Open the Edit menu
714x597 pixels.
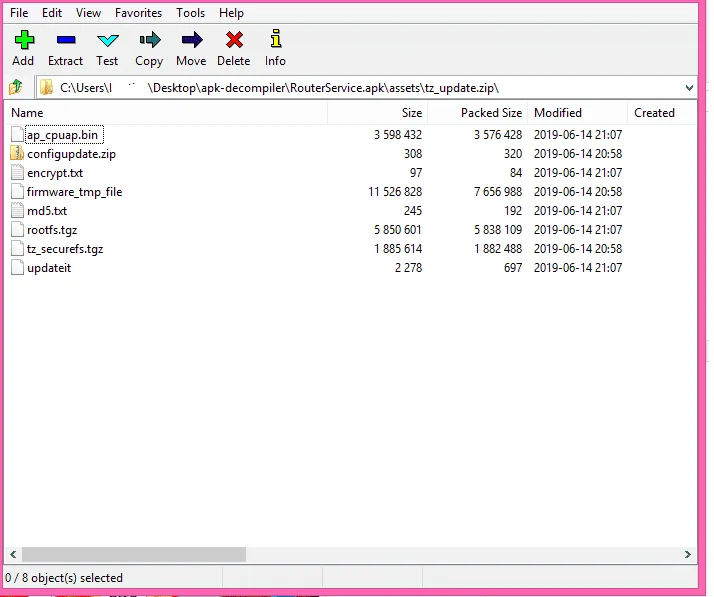(52, 13)
